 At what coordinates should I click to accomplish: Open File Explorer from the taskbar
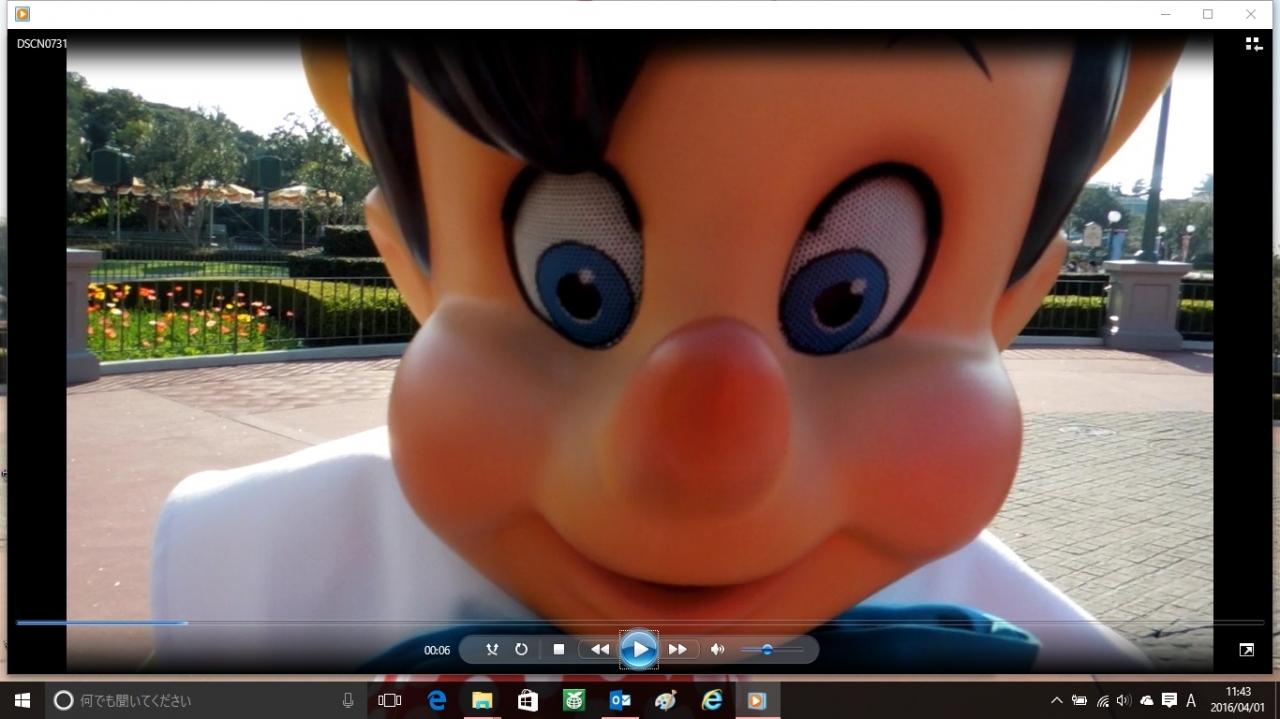pos(482,700)
